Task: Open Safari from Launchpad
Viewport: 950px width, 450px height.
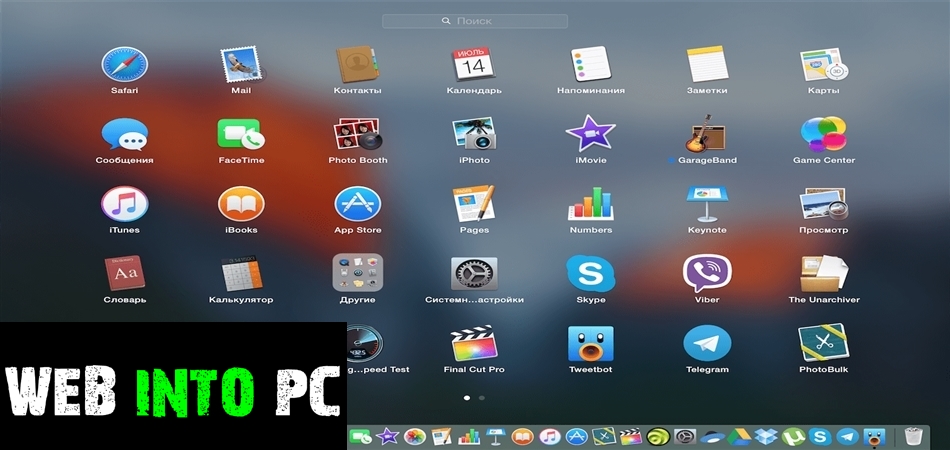Action: 125,64
